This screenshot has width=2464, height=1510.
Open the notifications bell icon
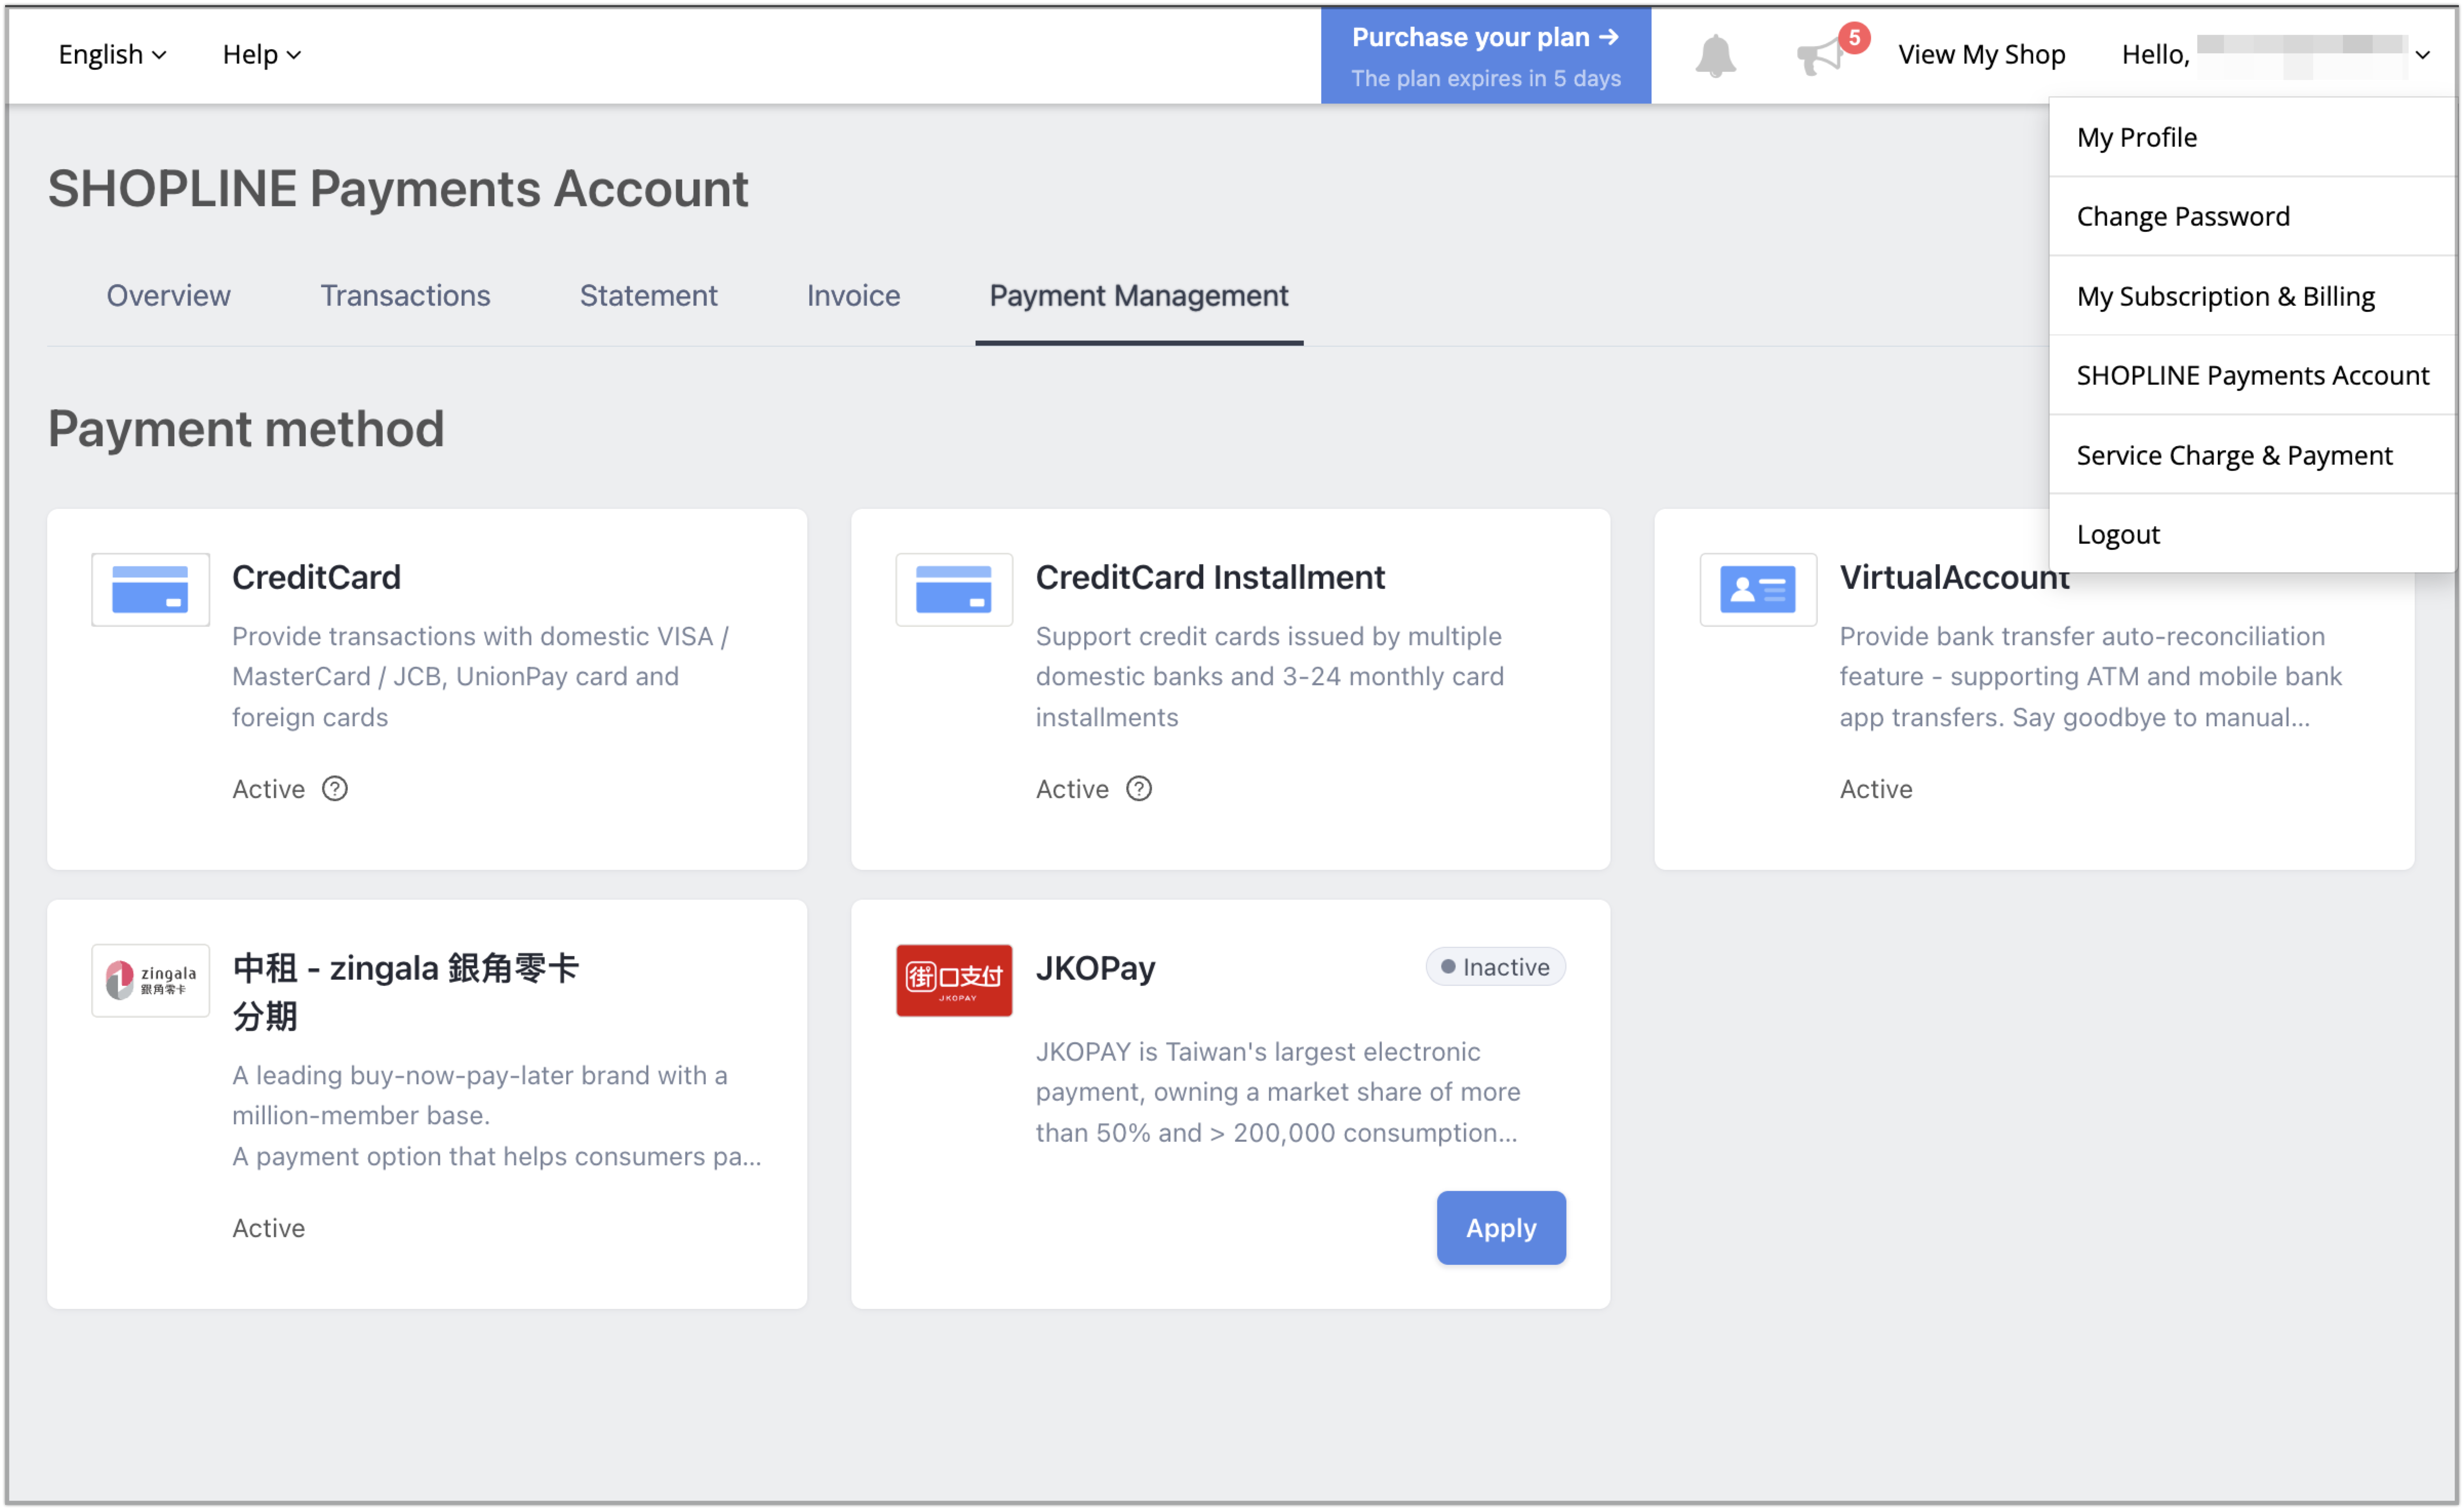(x=1715, y=55)
